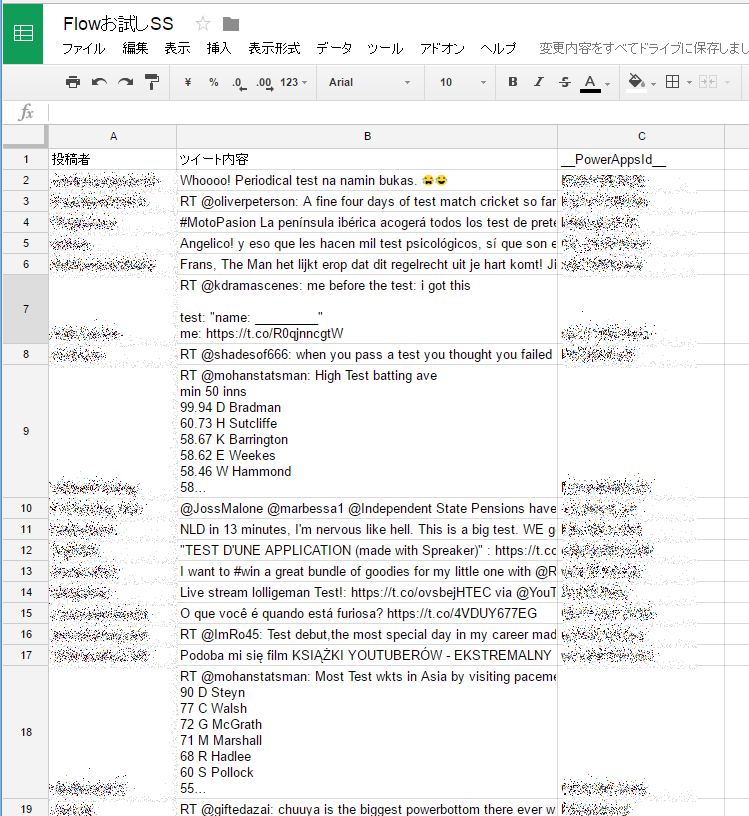
Task: Click cell with 'High Test batting ave'
Action: coord(367,431)
